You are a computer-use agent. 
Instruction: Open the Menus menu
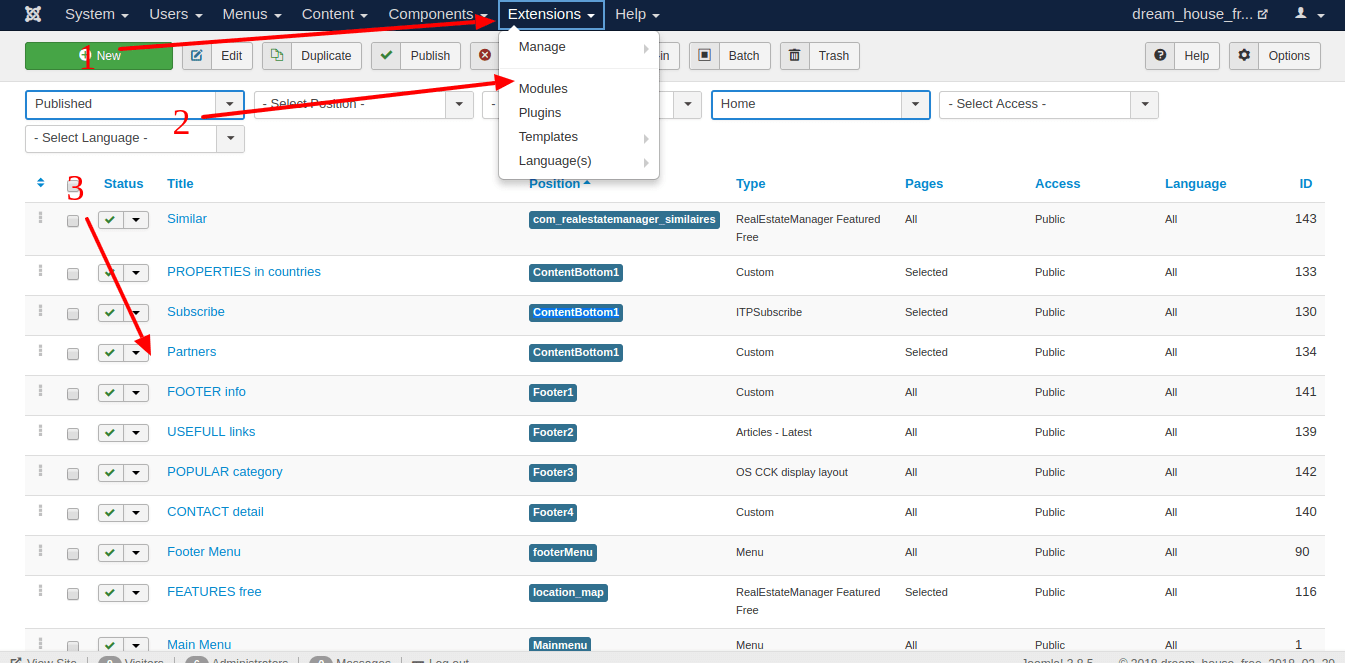tap(252, 14)
